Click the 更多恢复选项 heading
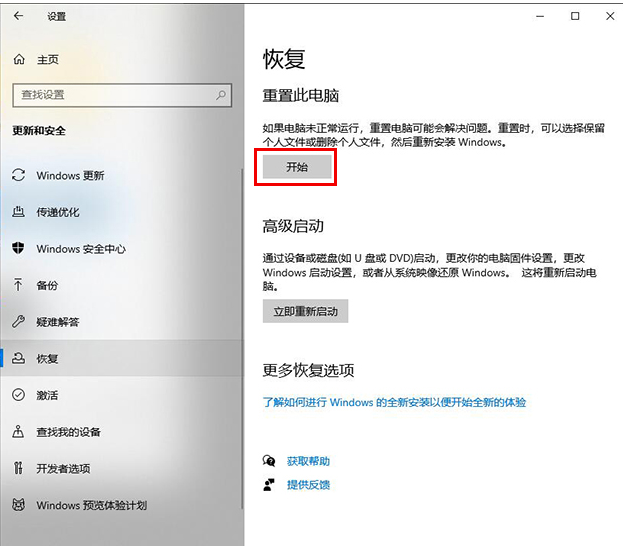Screen dimensions: 623x546 tap(308, 370)
